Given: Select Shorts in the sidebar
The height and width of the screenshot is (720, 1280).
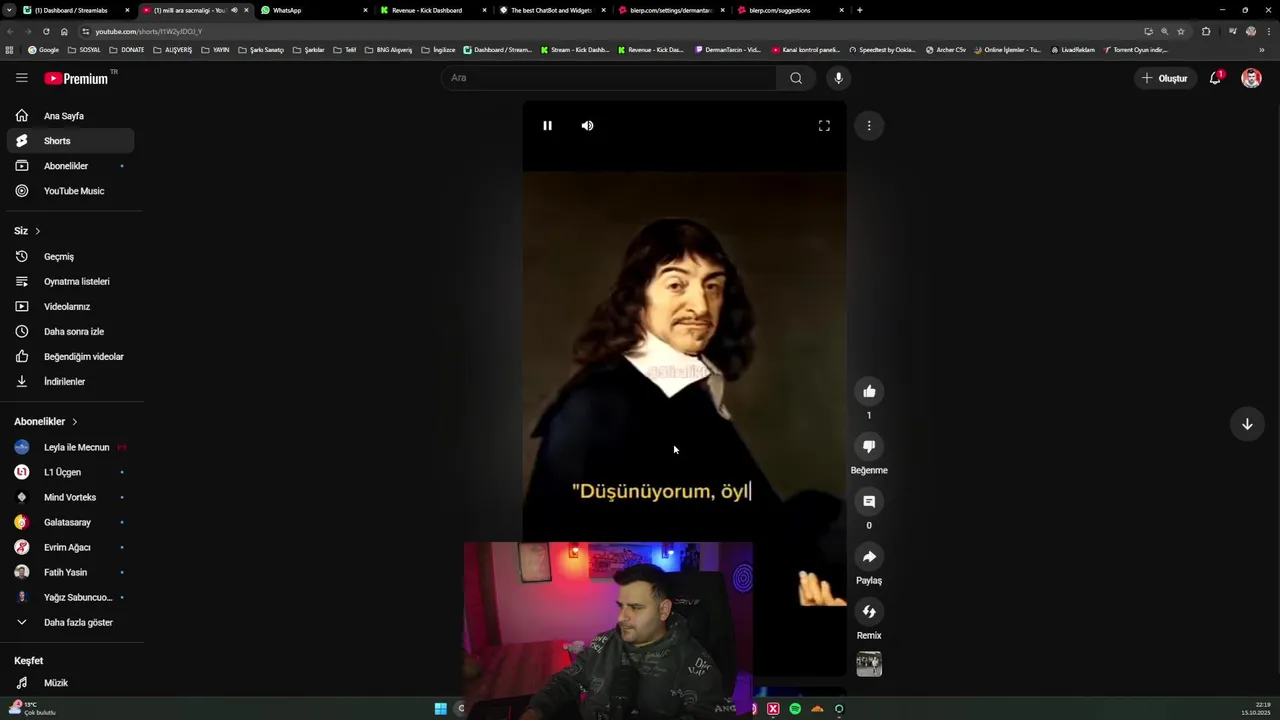Looking at the screenshot, I should pyautogui.click(x=70, y=141).
